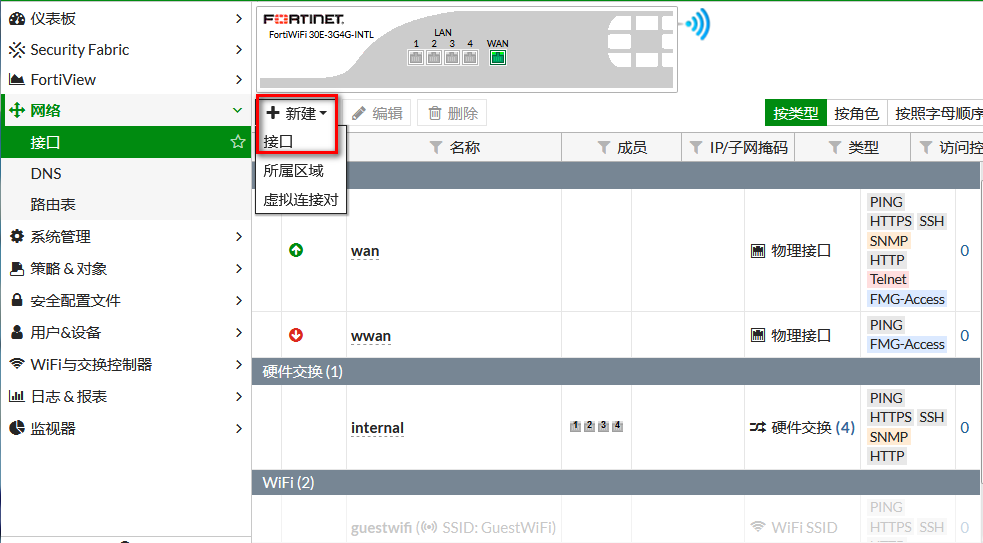Screen dimensions: 983x543
Task: Click the green up status icon for wan
Action: [x=296, y=250]
